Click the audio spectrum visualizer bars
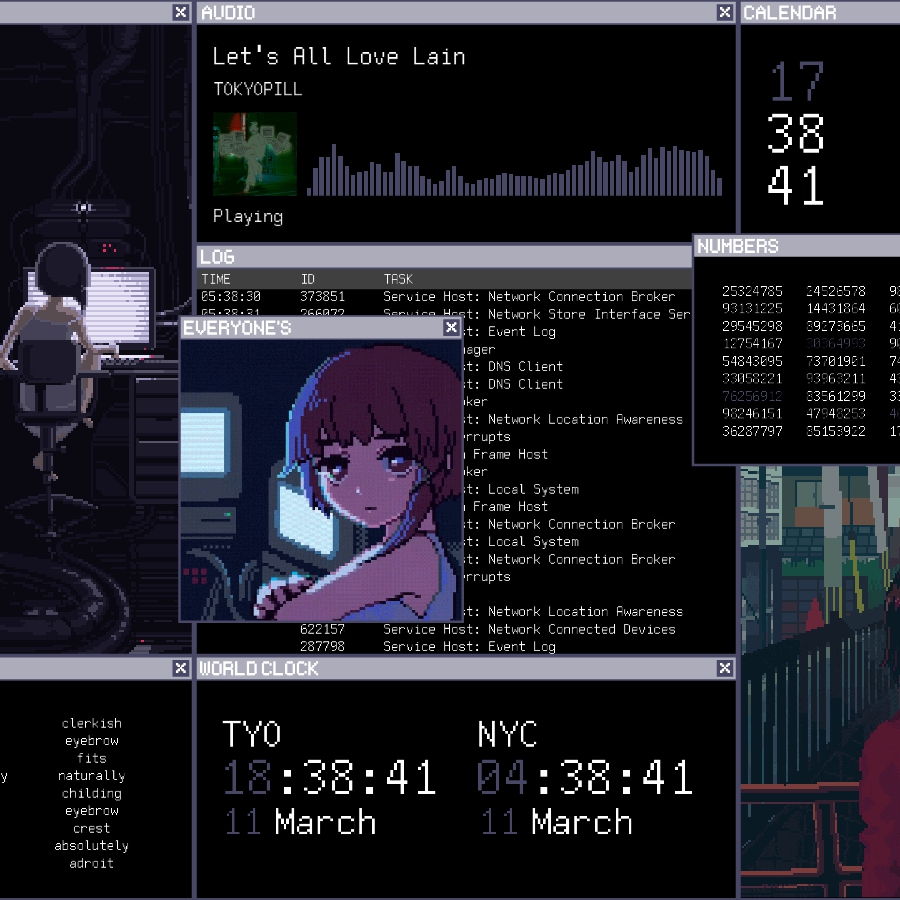The image size is (900, 900). (514, 170)
